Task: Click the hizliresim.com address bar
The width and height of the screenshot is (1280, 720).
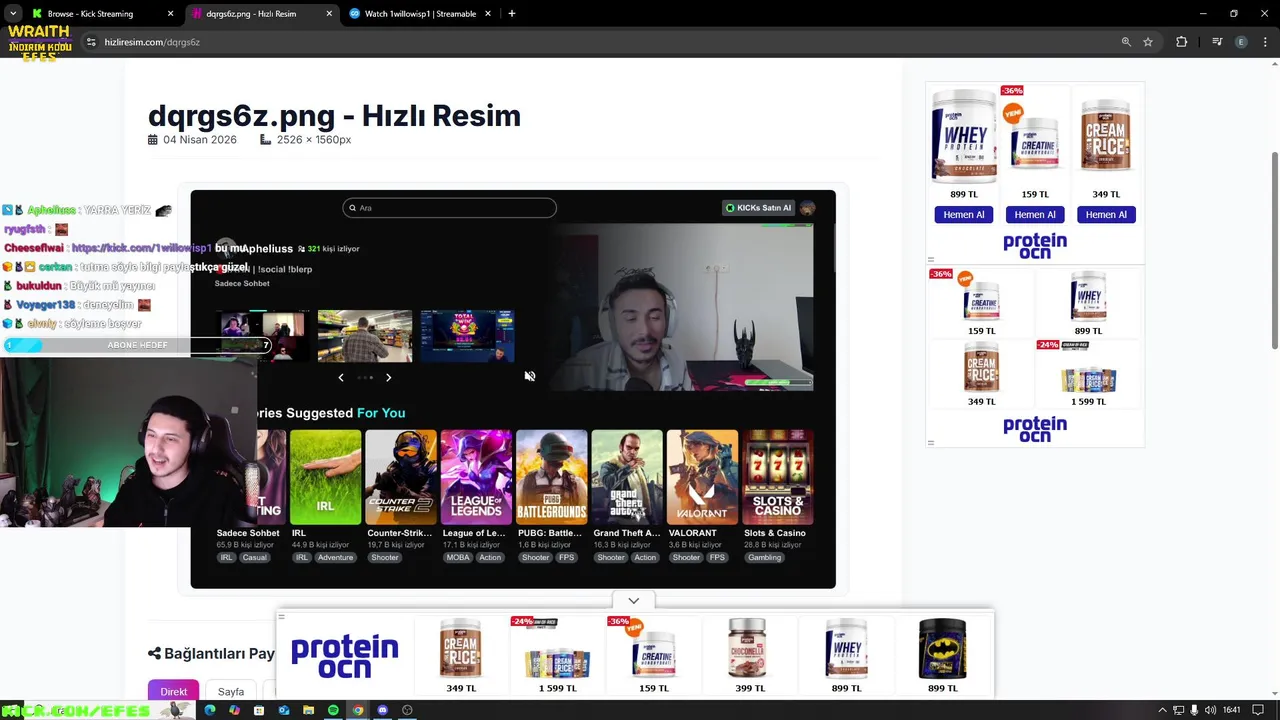Action: pyautogui.click(x=600, y=42)
